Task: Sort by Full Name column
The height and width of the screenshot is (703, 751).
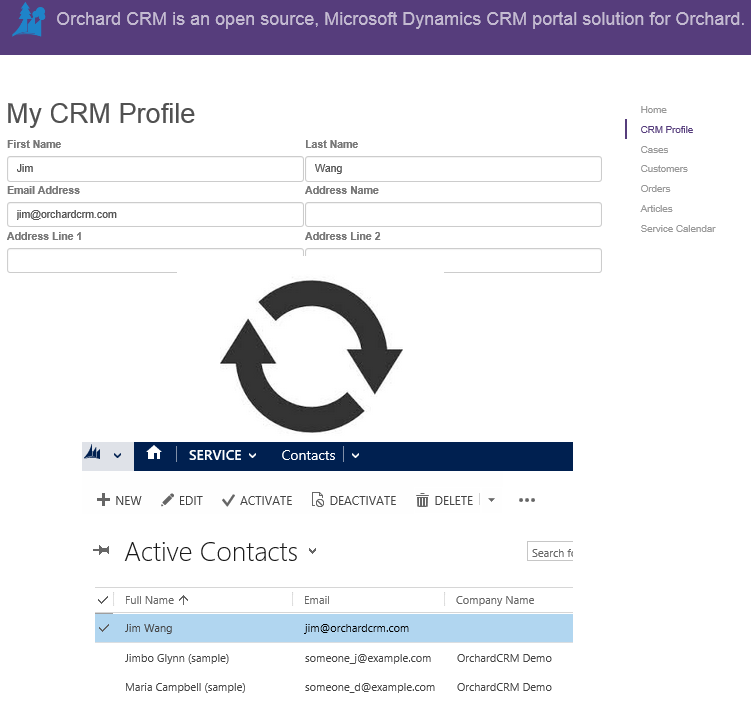Action: (157, 600)
